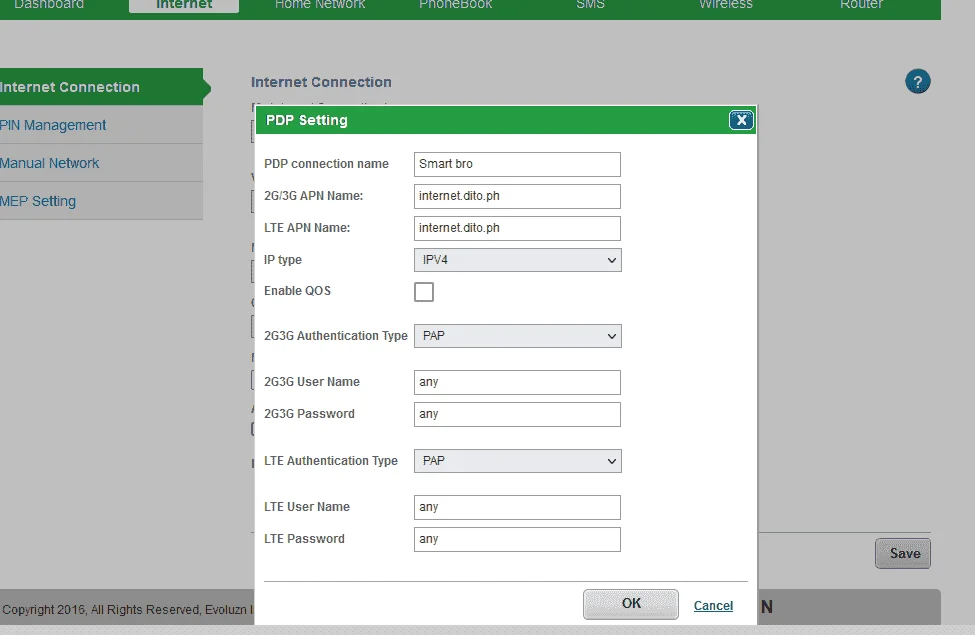Screen dimensions: 975x635
Task: Open Manual Network in sidebar
Action: click(101, 163)
